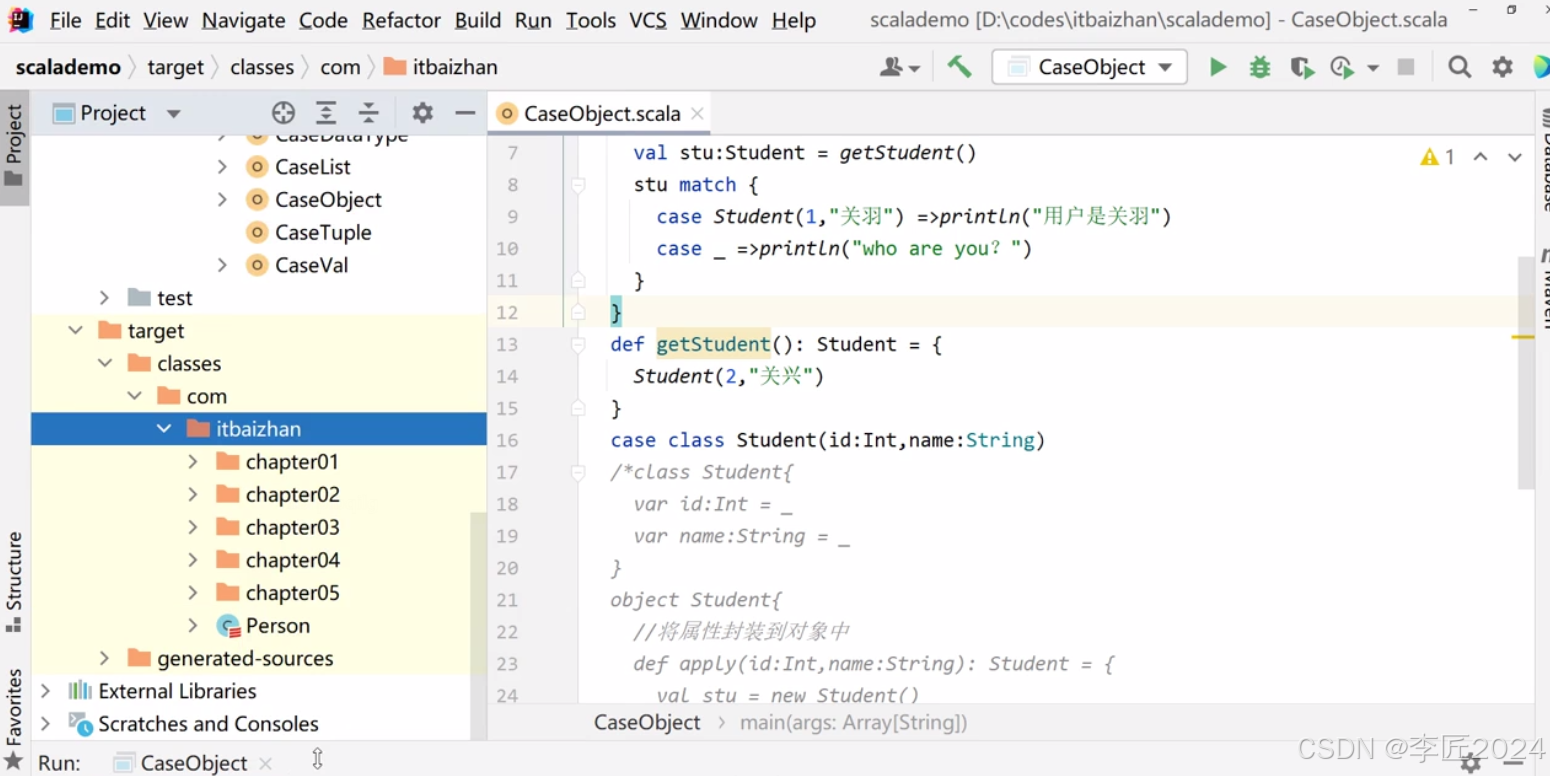Click the yellow warning stripe marker
Viewport: 1550px width, 776px height.
coord(1523,337)
